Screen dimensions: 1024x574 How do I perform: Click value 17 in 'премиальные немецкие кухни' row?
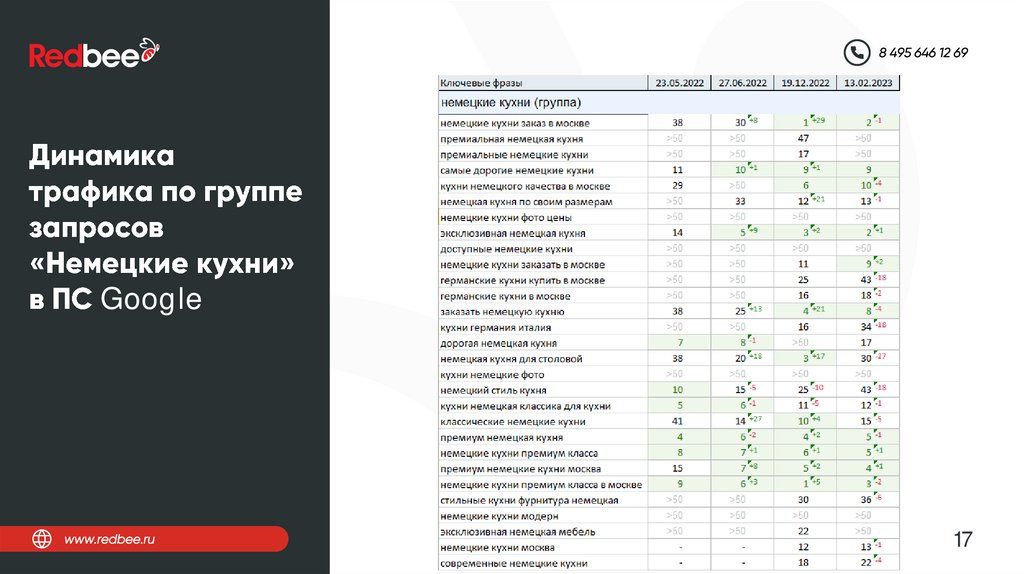click(x=803, y=154)
